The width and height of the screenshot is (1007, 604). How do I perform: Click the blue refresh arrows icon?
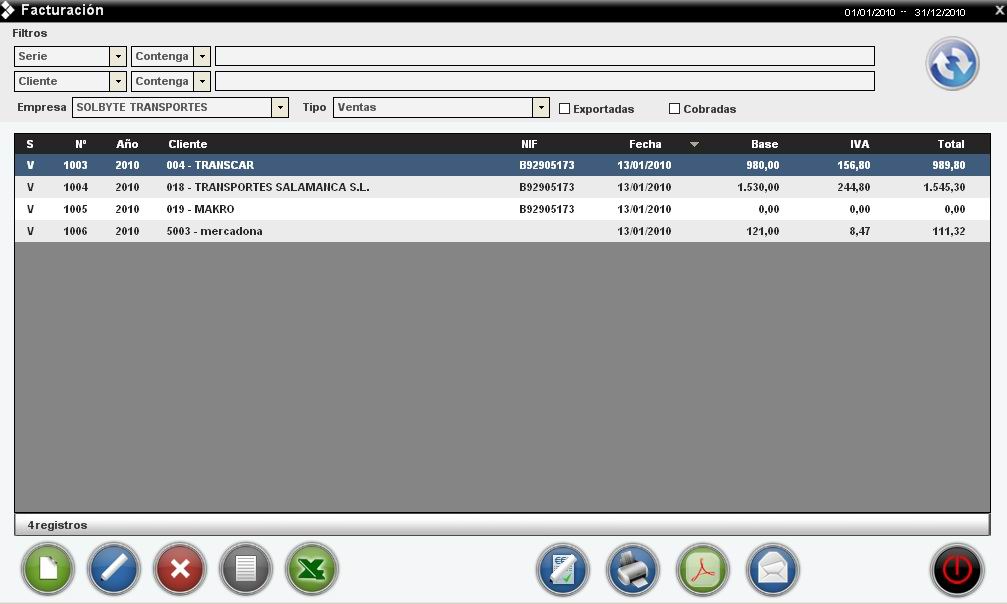click(952, 63)
